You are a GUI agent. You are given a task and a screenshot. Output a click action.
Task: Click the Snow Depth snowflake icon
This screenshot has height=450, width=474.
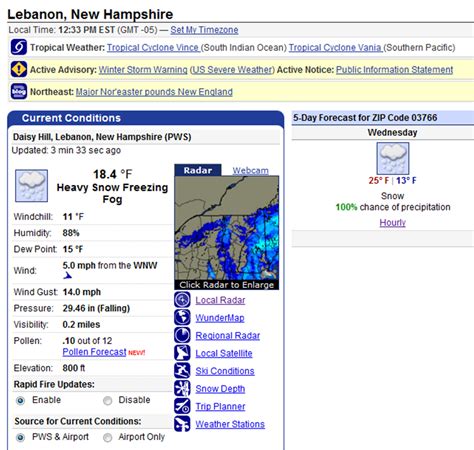pos(182,388)
